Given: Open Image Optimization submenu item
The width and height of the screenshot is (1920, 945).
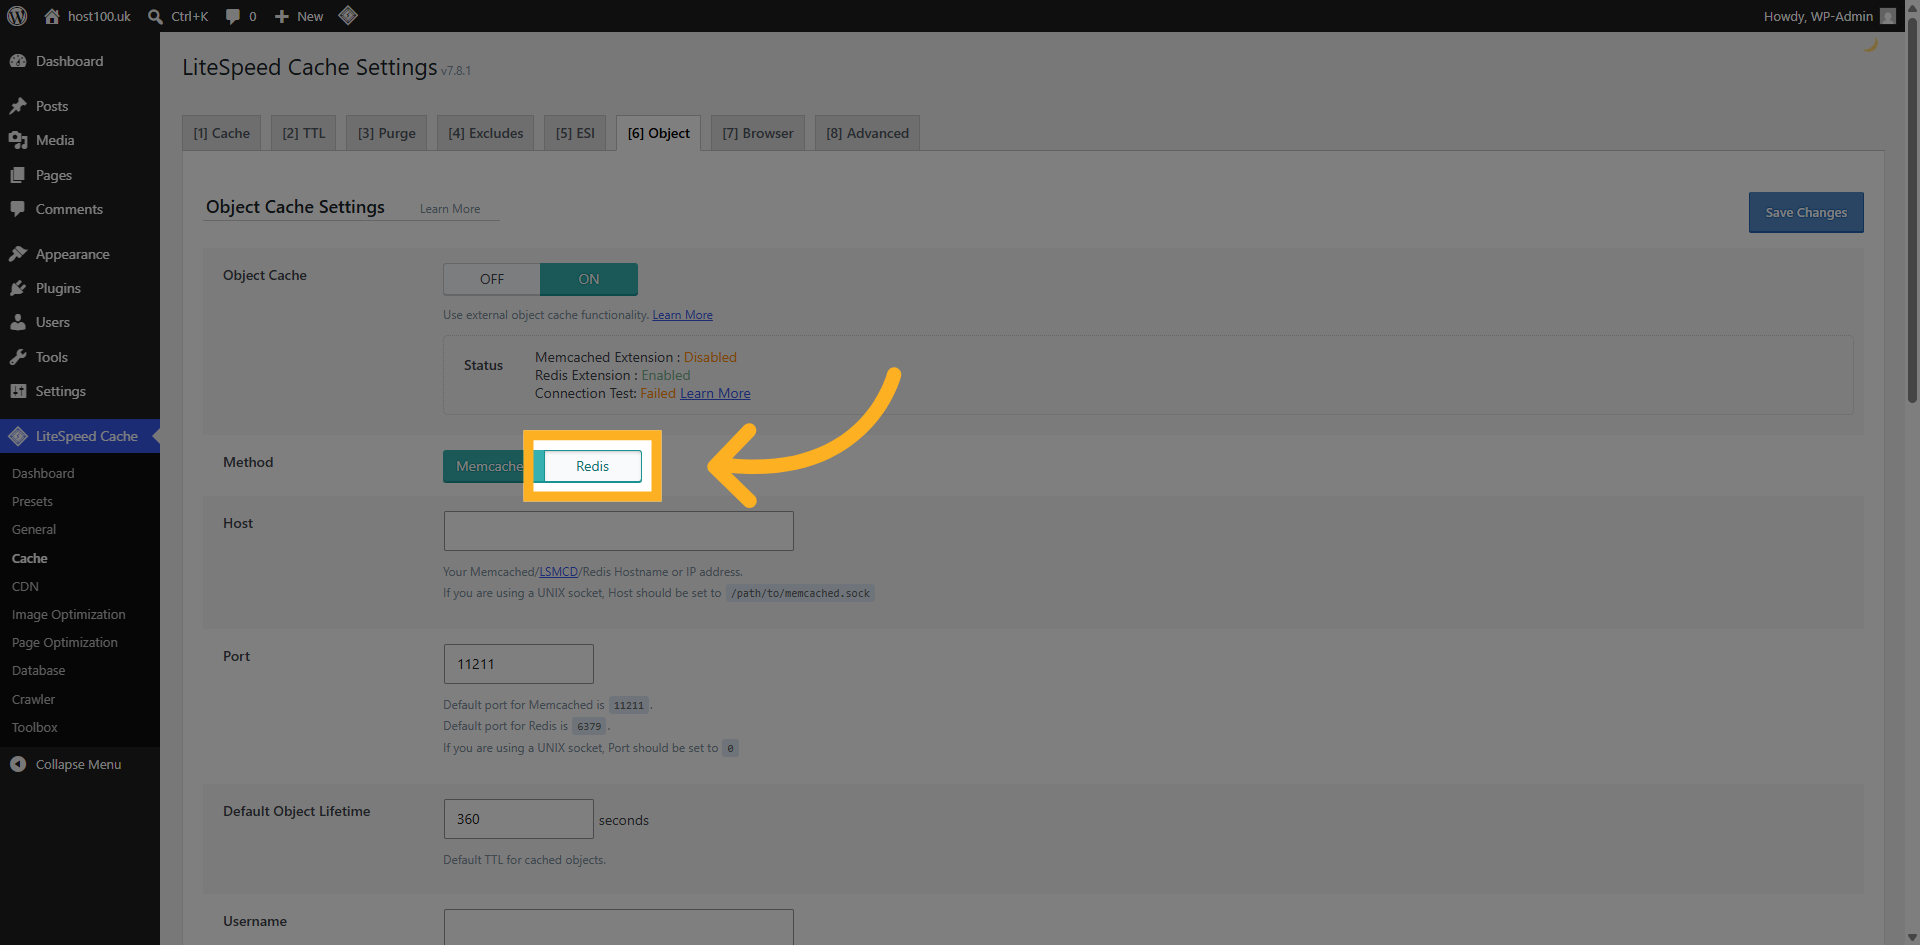Looking at the screenshot, I should point(69,614).
